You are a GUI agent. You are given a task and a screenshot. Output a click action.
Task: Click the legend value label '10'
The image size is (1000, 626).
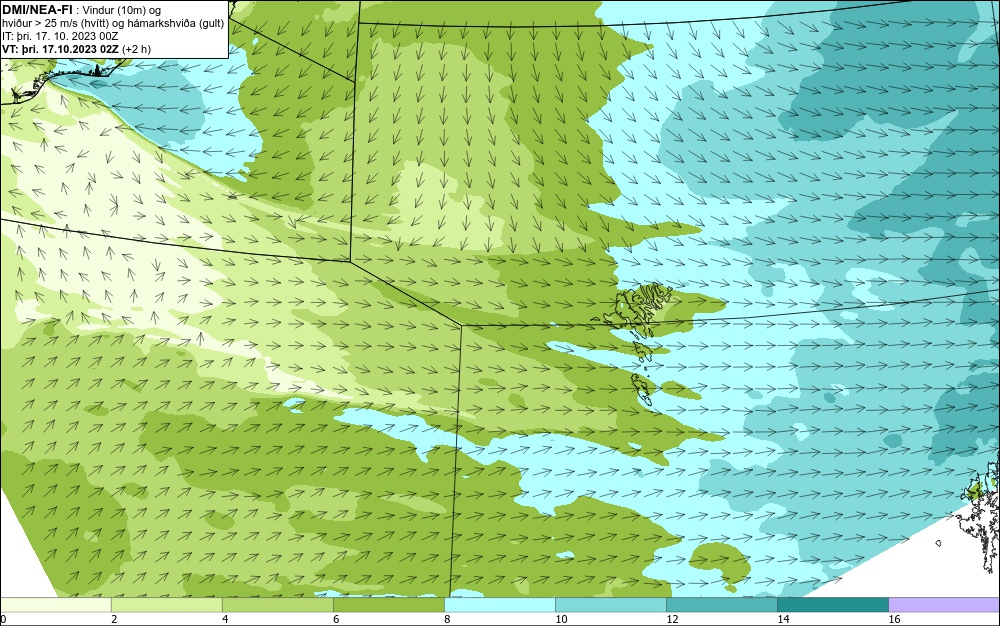(561, 619)
